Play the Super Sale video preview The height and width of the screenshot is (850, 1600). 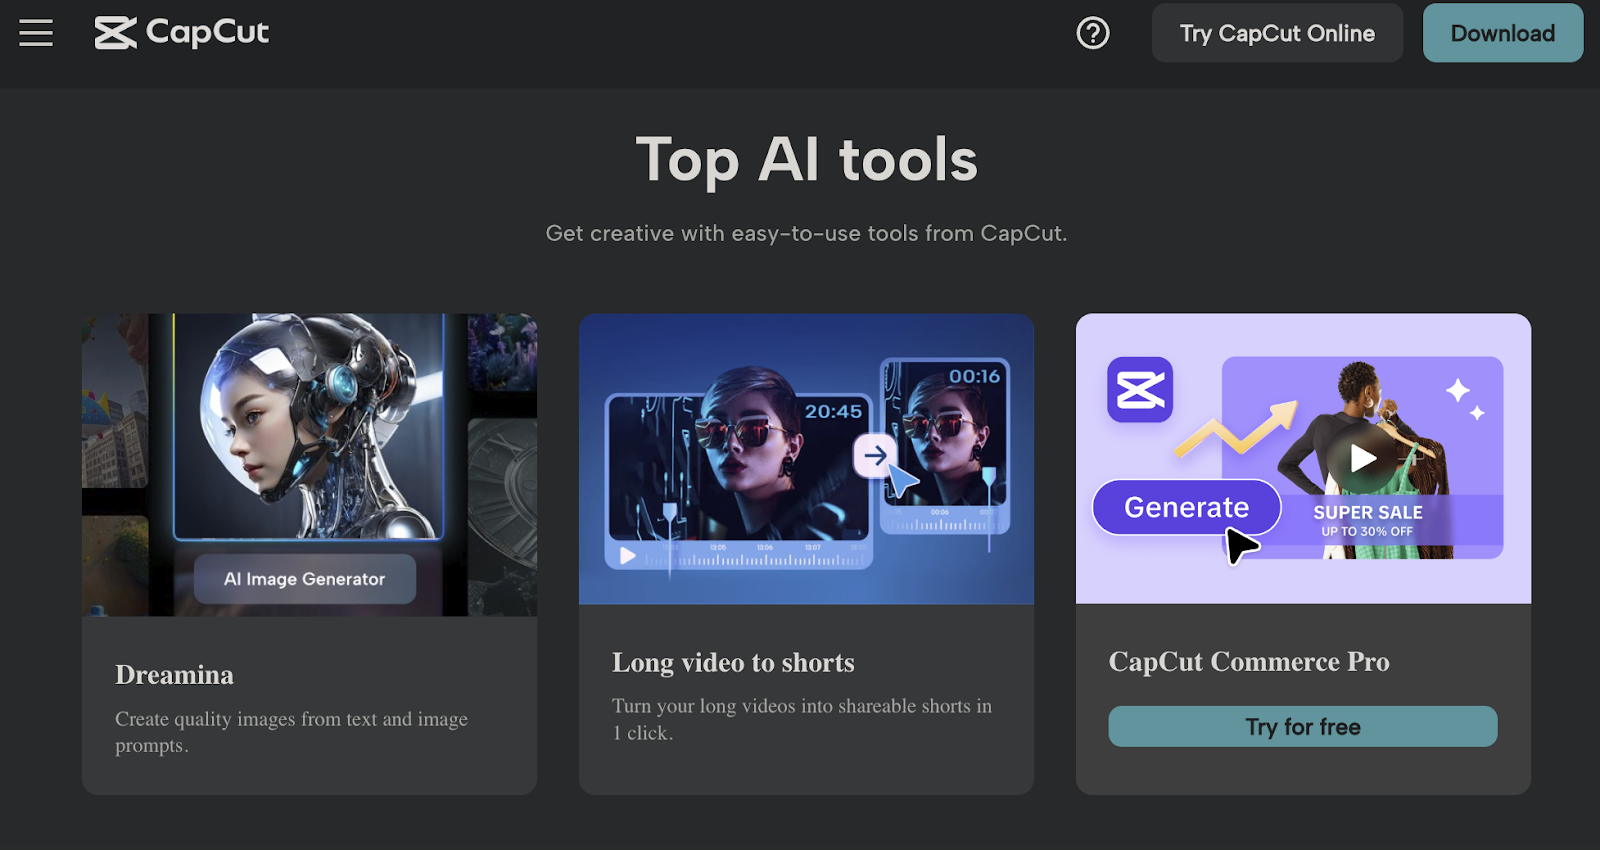(1362, 458)
